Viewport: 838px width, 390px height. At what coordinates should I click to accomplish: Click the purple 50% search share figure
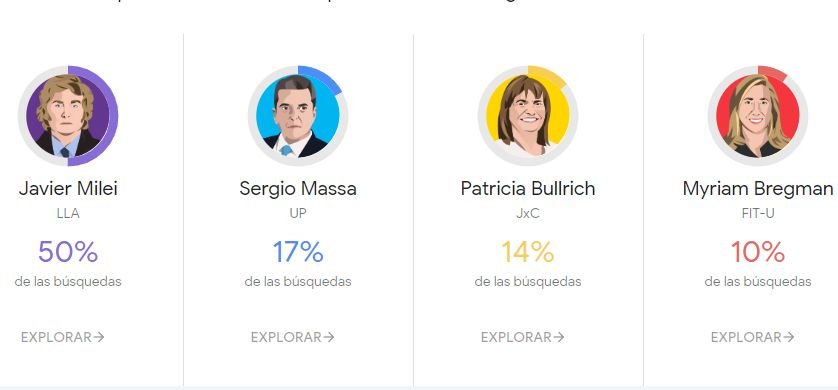(68, 252)
